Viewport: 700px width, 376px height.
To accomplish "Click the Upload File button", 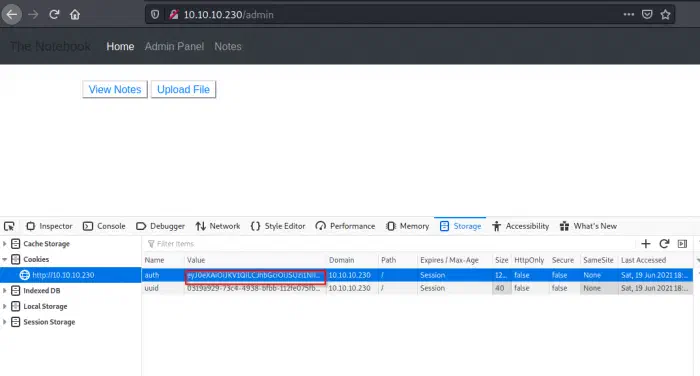I will click(x=183, y=89).
